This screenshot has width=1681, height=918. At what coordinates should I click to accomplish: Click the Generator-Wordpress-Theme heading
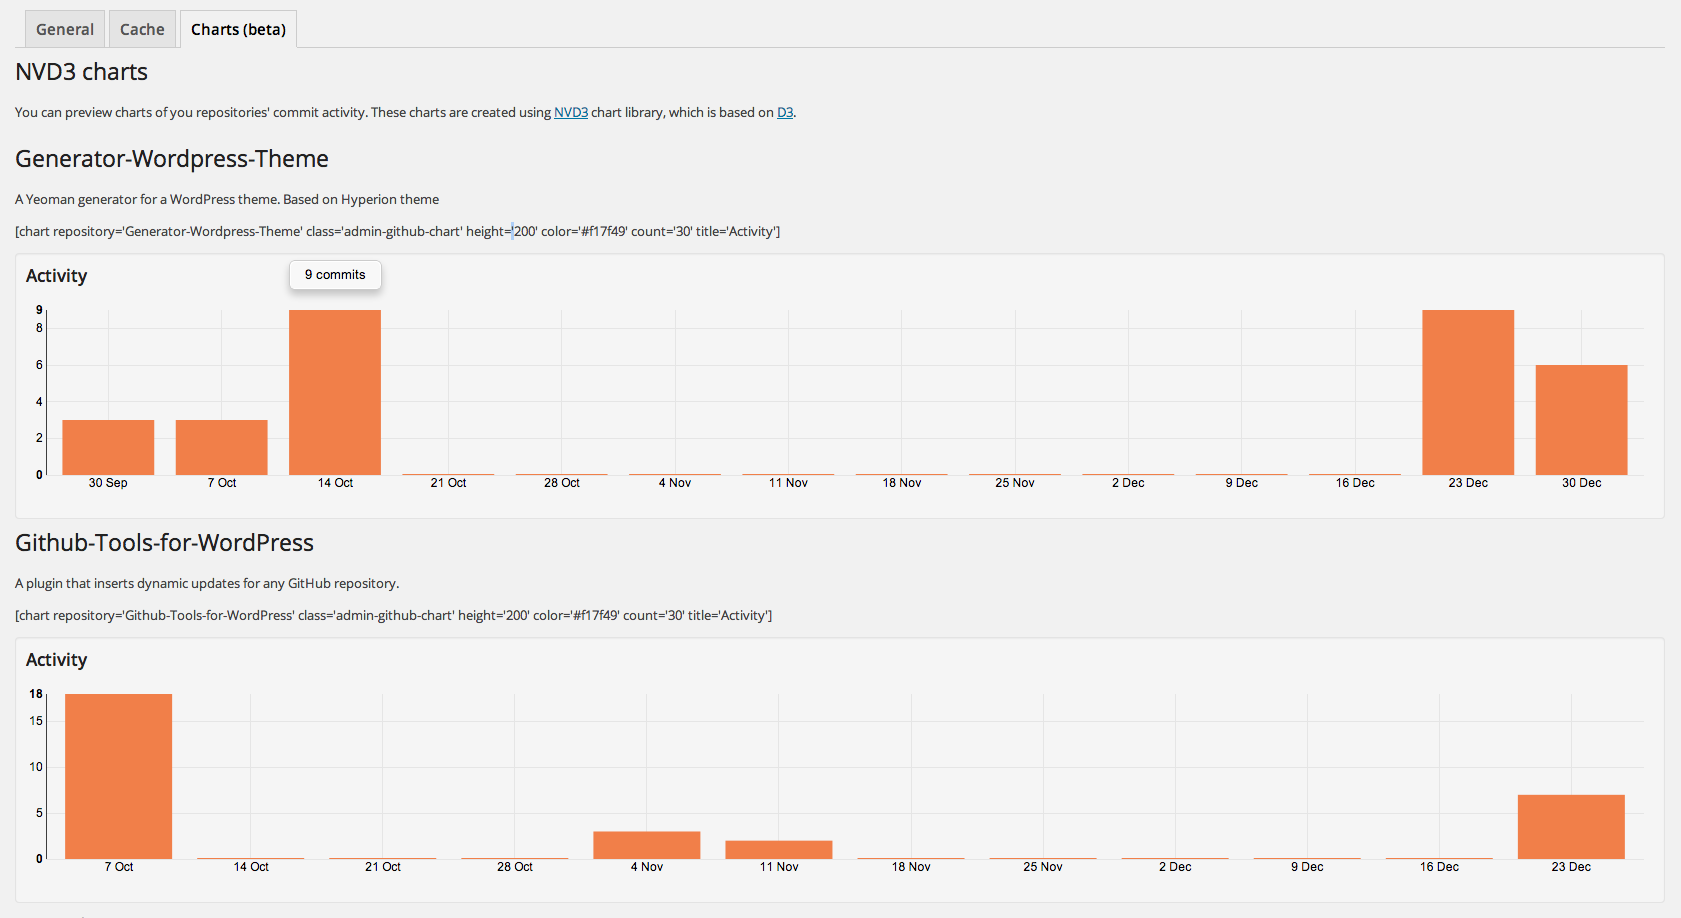click(172, 159)
